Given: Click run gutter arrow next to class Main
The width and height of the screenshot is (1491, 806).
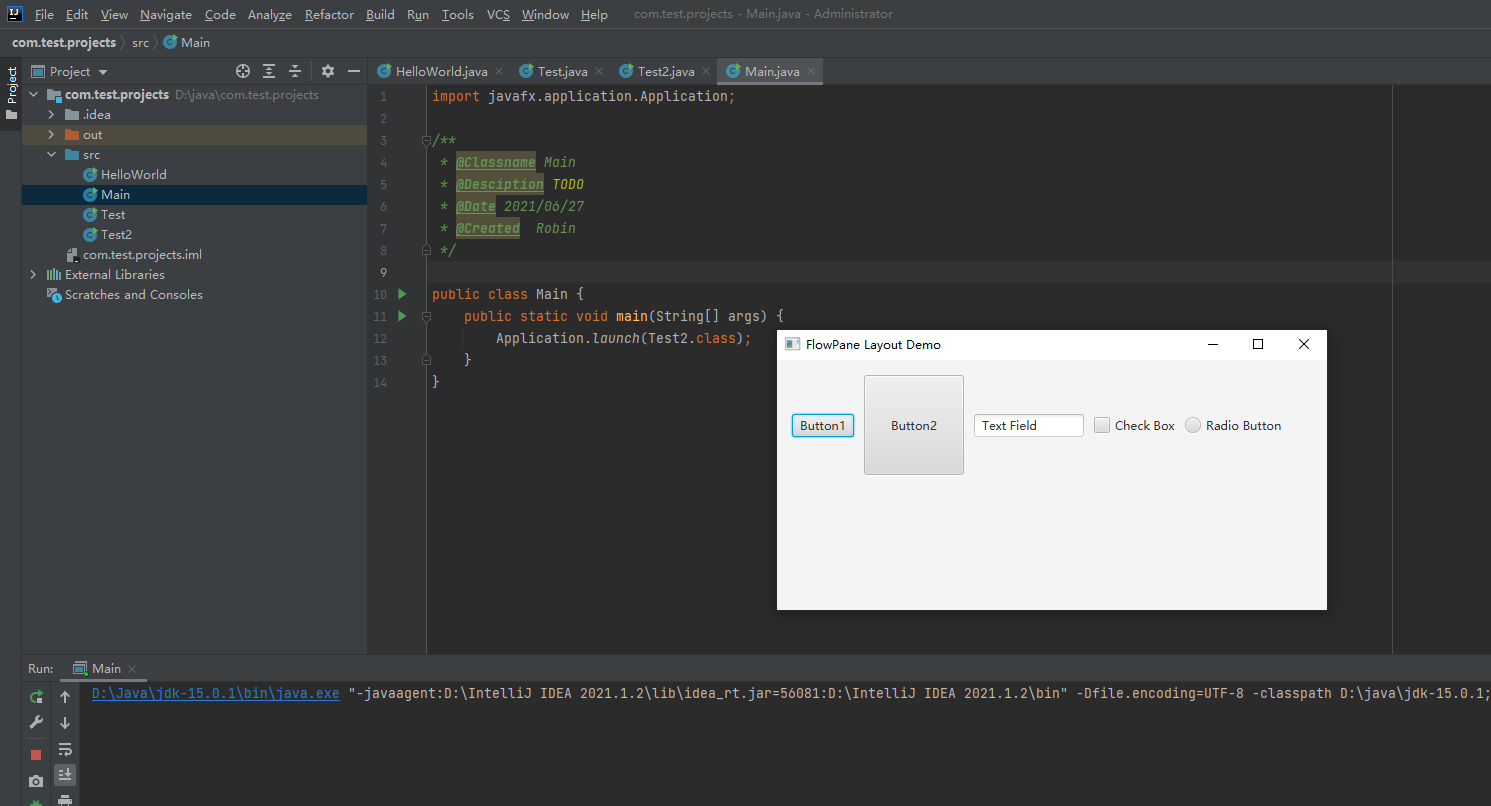Looking at the screenshot, I should tap(402, 294).
